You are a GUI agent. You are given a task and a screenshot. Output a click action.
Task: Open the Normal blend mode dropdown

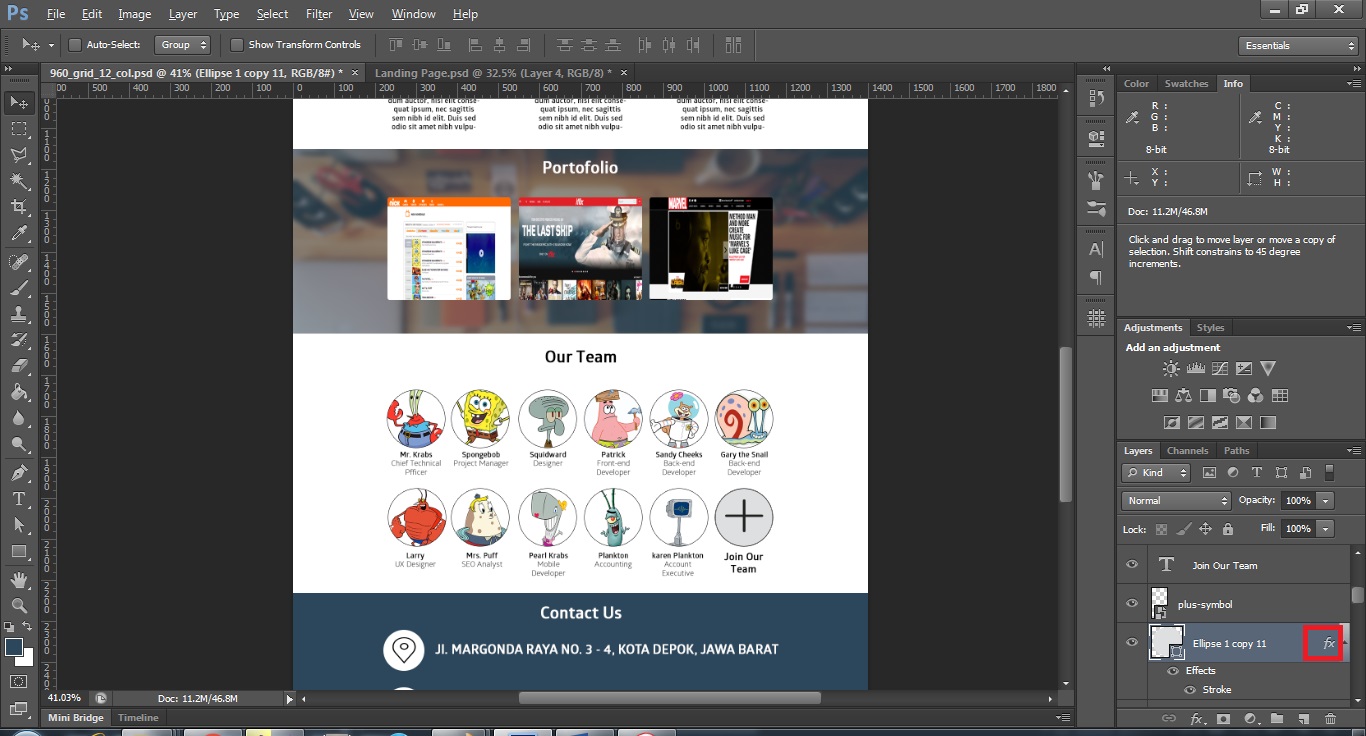1176,500
